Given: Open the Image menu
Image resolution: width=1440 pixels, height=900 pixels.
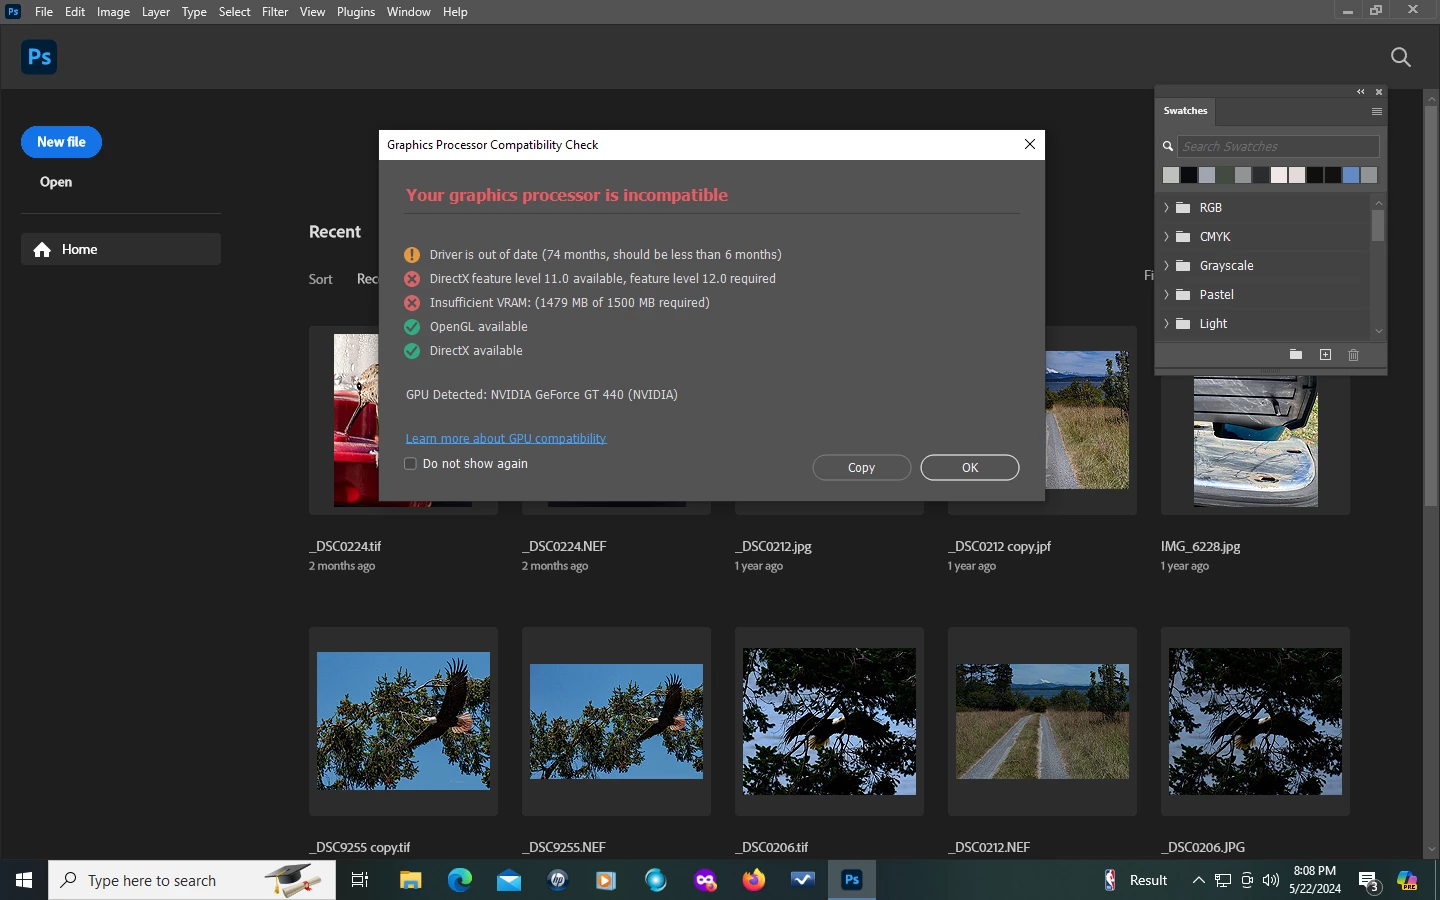Looking at the screenshot, I should (113, 12).
